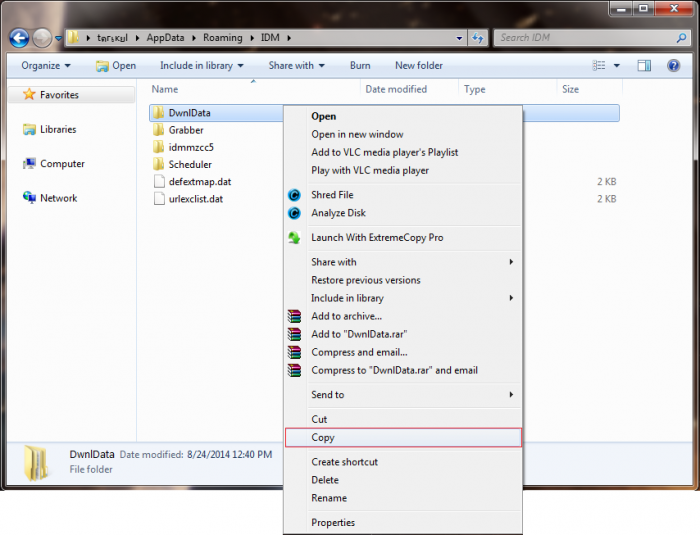Viewport: 700px width, 535px height.
Task: Click the icon for Compress to "DwnlData.rar" and email
Action: click(294, 370)
